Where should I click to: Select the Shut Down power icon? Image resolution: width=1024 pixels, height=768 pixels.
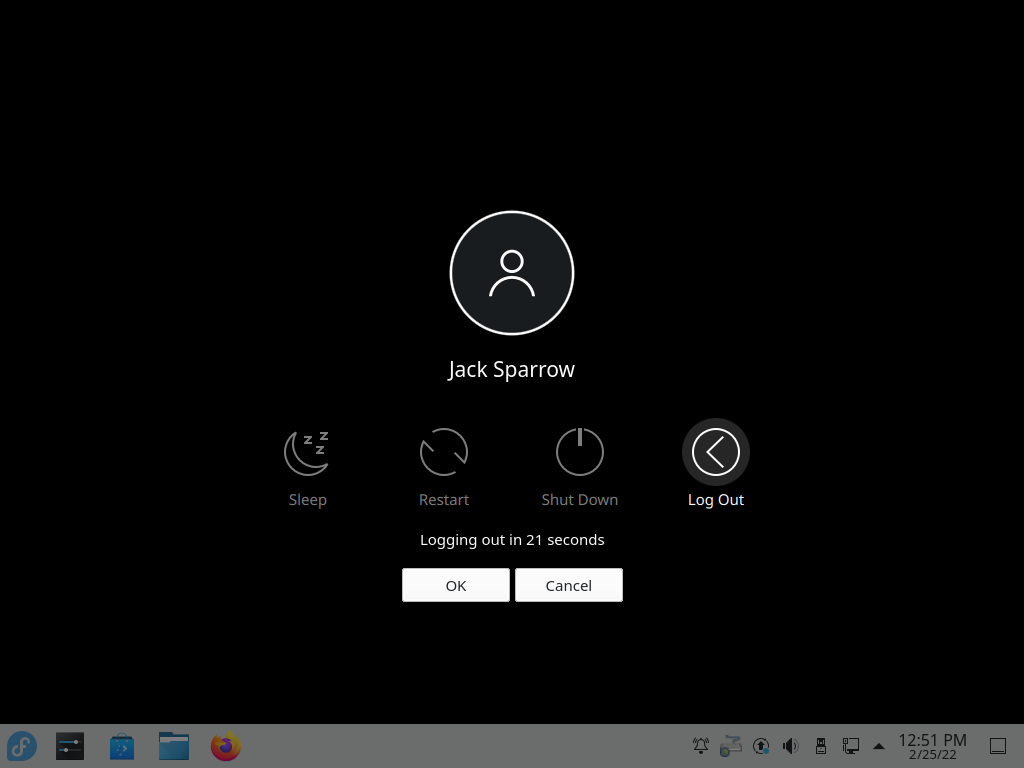[580, 452]
